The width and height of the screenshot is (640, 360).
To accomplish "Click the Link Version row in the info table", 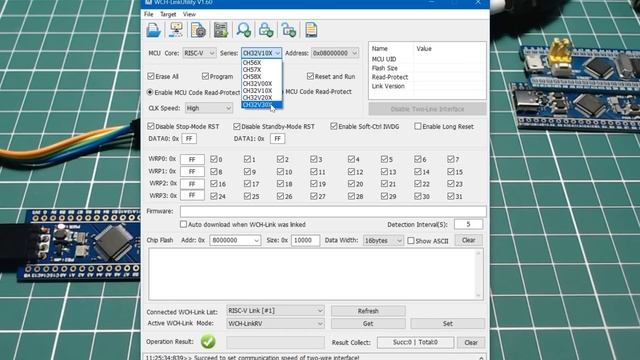I will [x=427, y=86].
